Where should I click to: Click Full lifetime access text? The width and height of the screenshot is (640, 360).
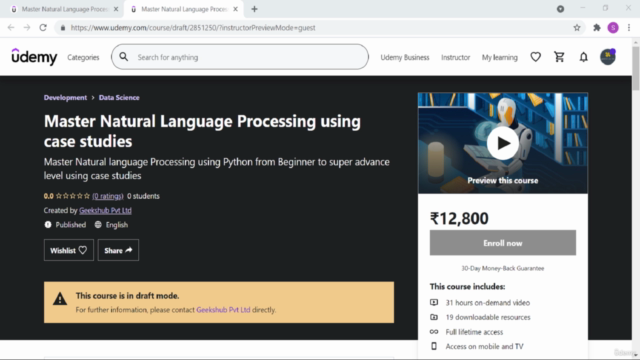474,332
